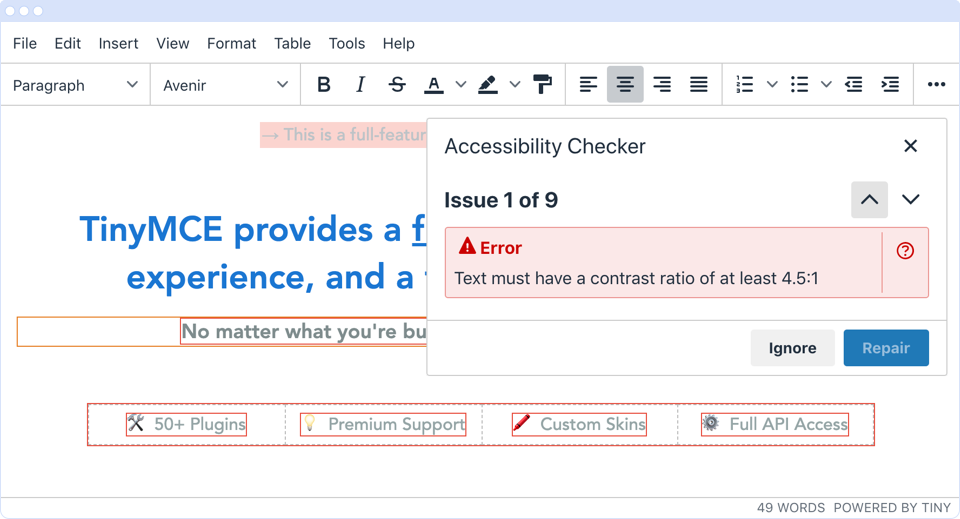Insert a bullet list
Viewport: 960px width, 519px height.
799,84
